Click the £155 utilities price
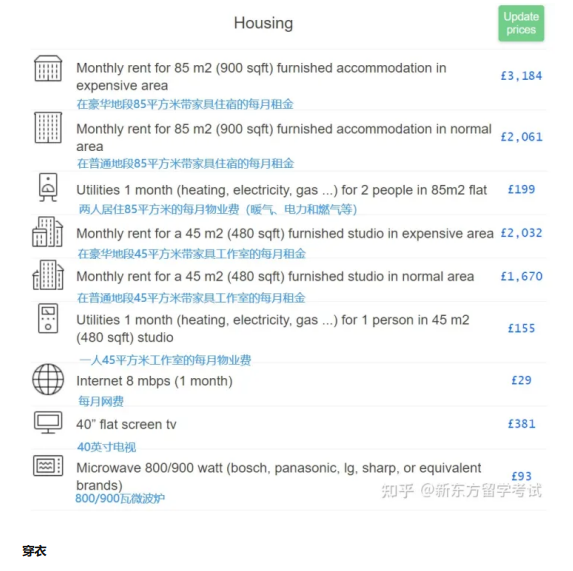573x571 pixels. [521, 328]
